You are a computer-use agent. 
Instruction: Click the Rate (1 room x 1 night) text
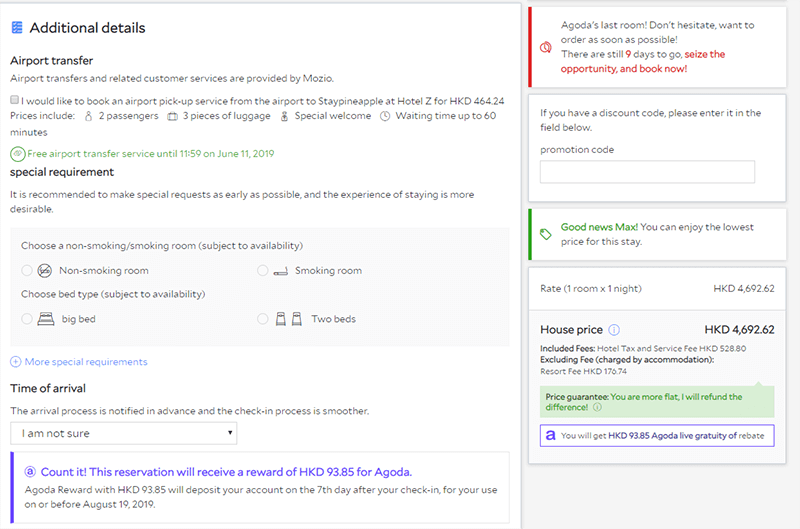(x=591, y=289)
